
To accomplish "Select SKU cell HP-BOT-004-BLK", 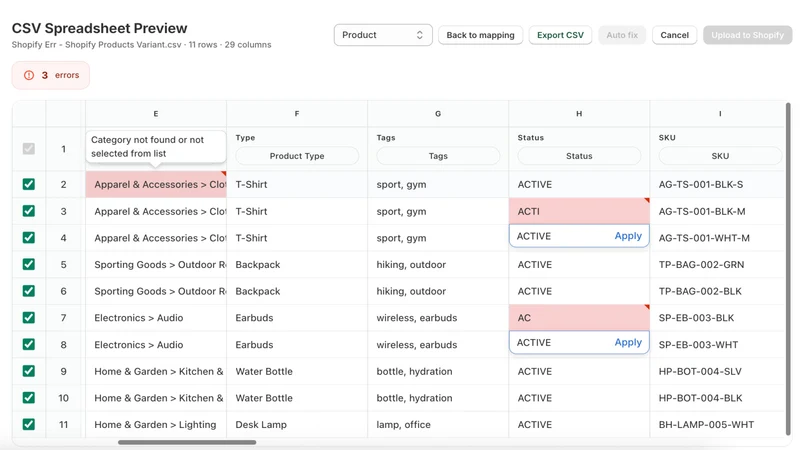I will (717, 398).
